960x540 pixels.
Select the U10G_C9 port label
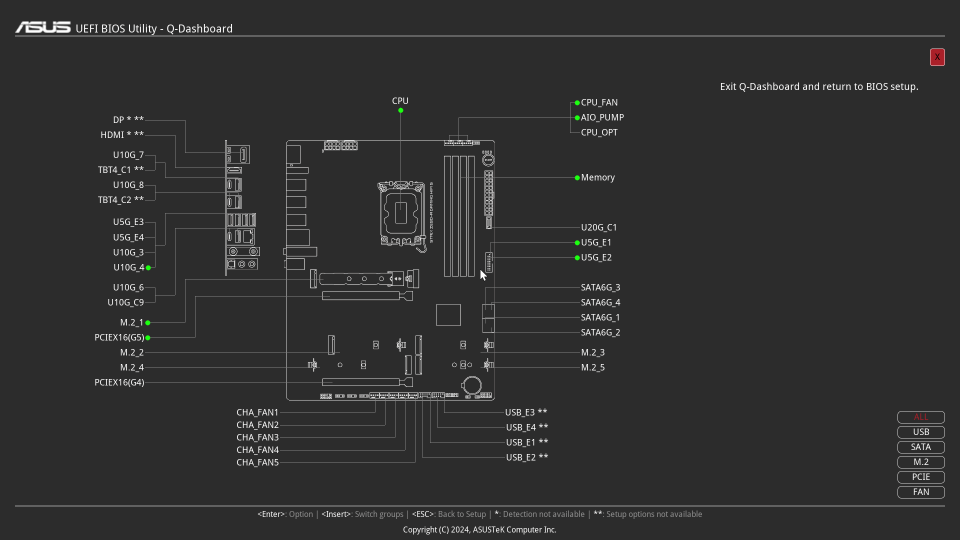[x=126, y=303]
